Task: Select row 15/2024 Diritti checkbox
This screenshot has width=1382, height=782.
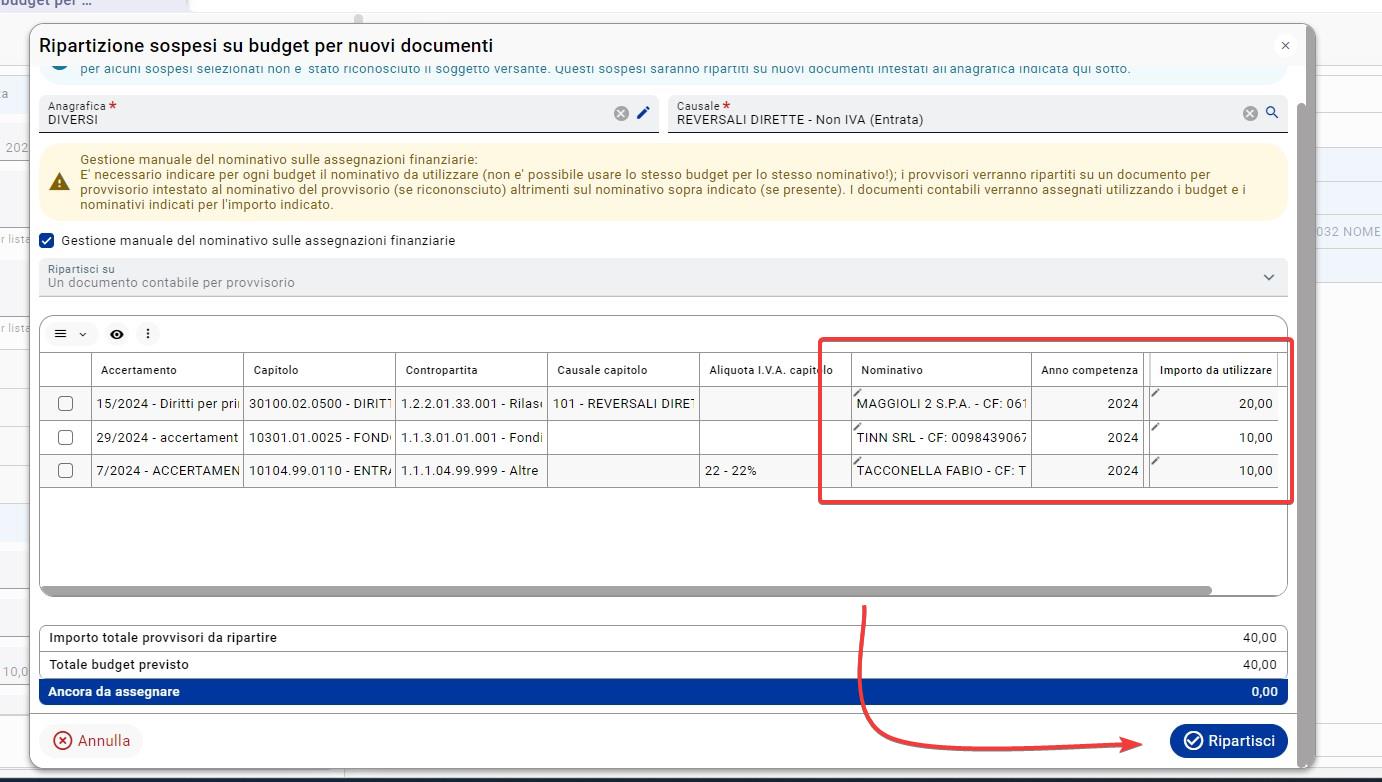Action: [x=66, y=404]
